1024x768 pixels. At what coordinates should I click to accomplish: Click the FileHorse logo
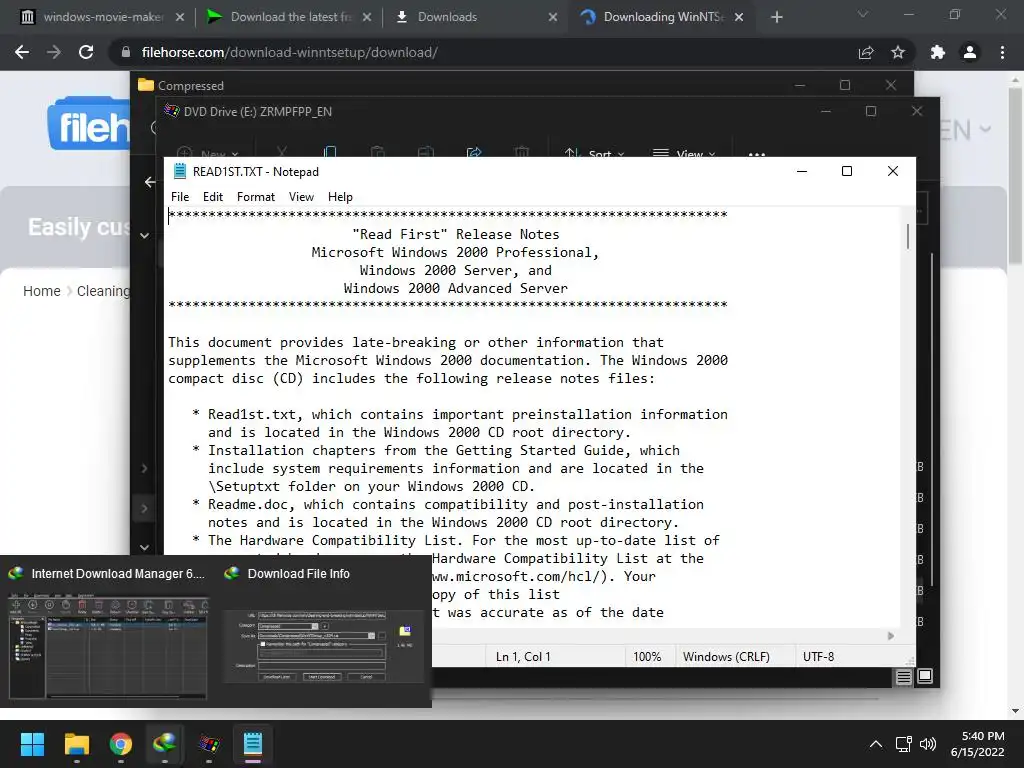coord(89,124)
